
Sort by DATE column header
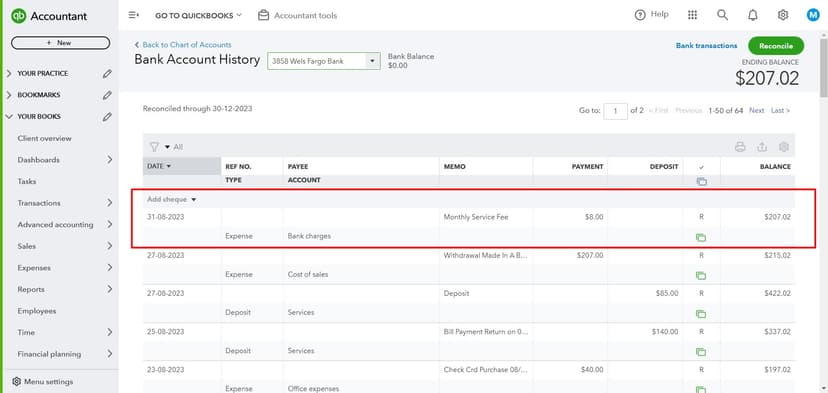182,166
